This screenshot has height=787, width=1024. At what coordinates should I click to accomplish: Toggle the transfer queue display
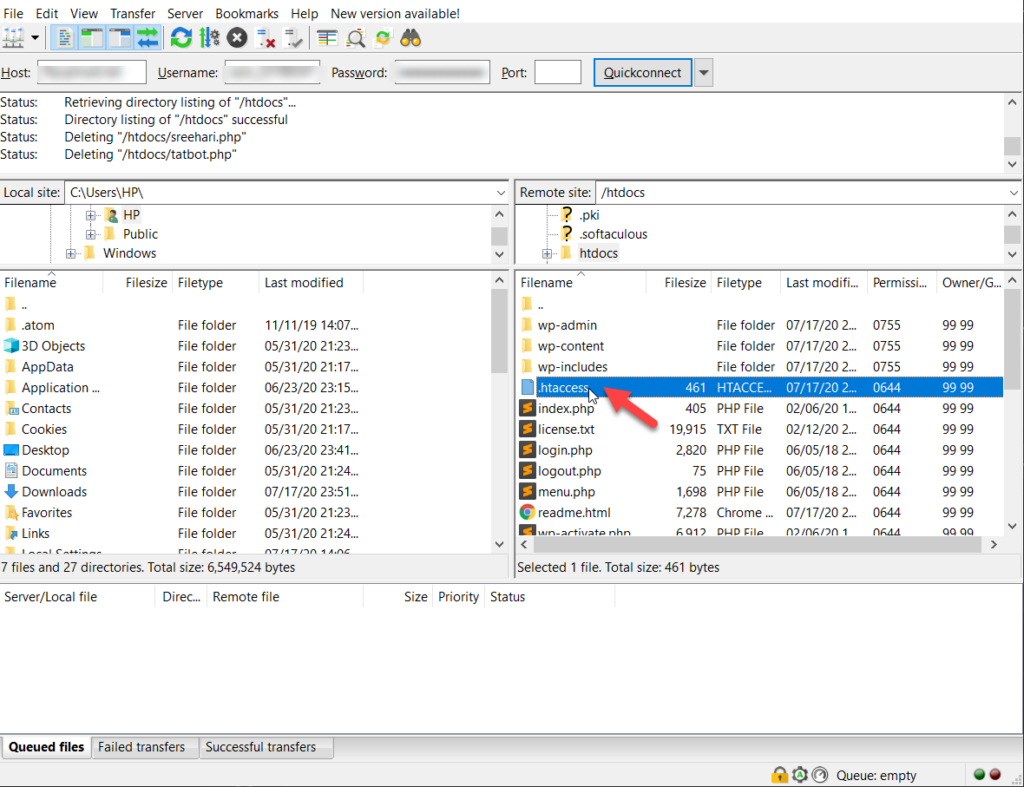[148, 39]
